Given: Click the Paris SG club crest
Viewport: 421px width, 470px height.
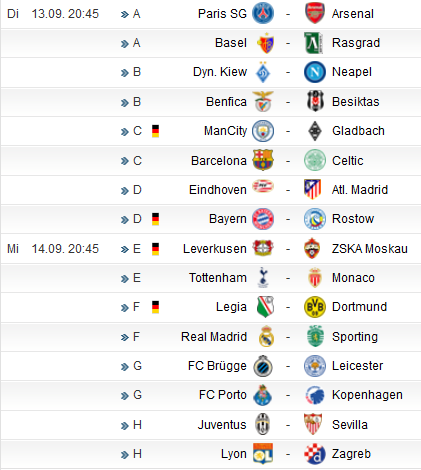Looking at the screenshot, I should click(x=263, y=14).
